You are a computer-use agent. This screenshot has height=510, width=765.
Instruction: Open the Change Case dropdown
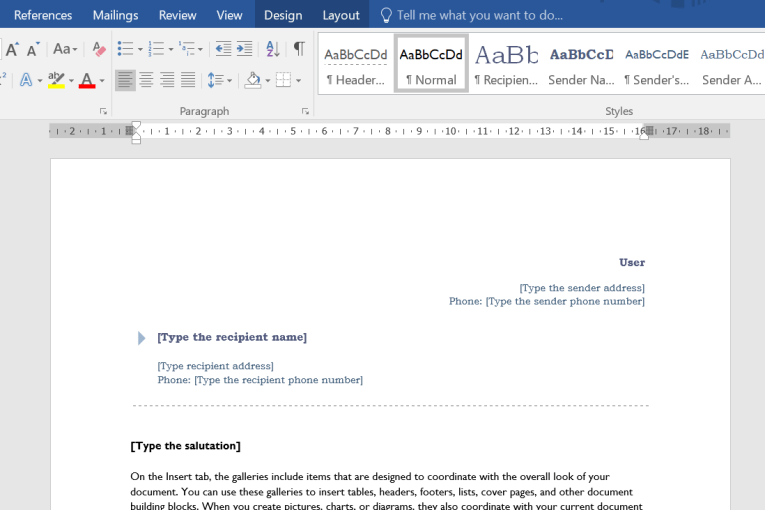[x=65, y=49]
